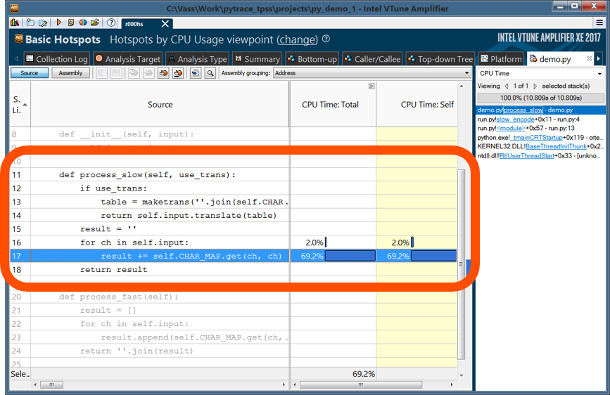Click the find magnifier icon
The height and width of the screenshot is (395, 610).
coord(210,73)
